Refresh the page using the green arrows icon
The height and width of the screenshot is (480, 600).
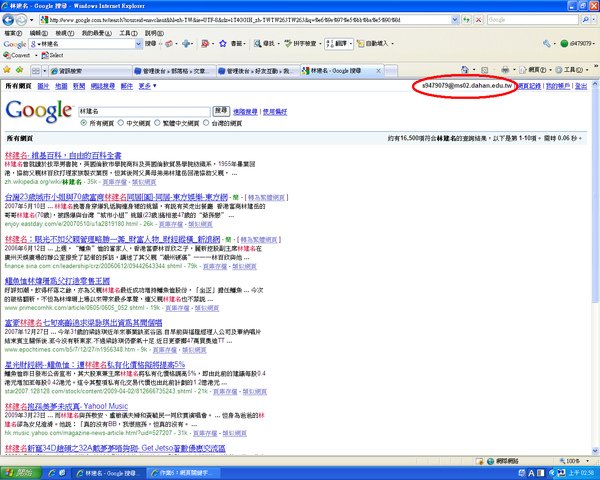tap(466, 20)
